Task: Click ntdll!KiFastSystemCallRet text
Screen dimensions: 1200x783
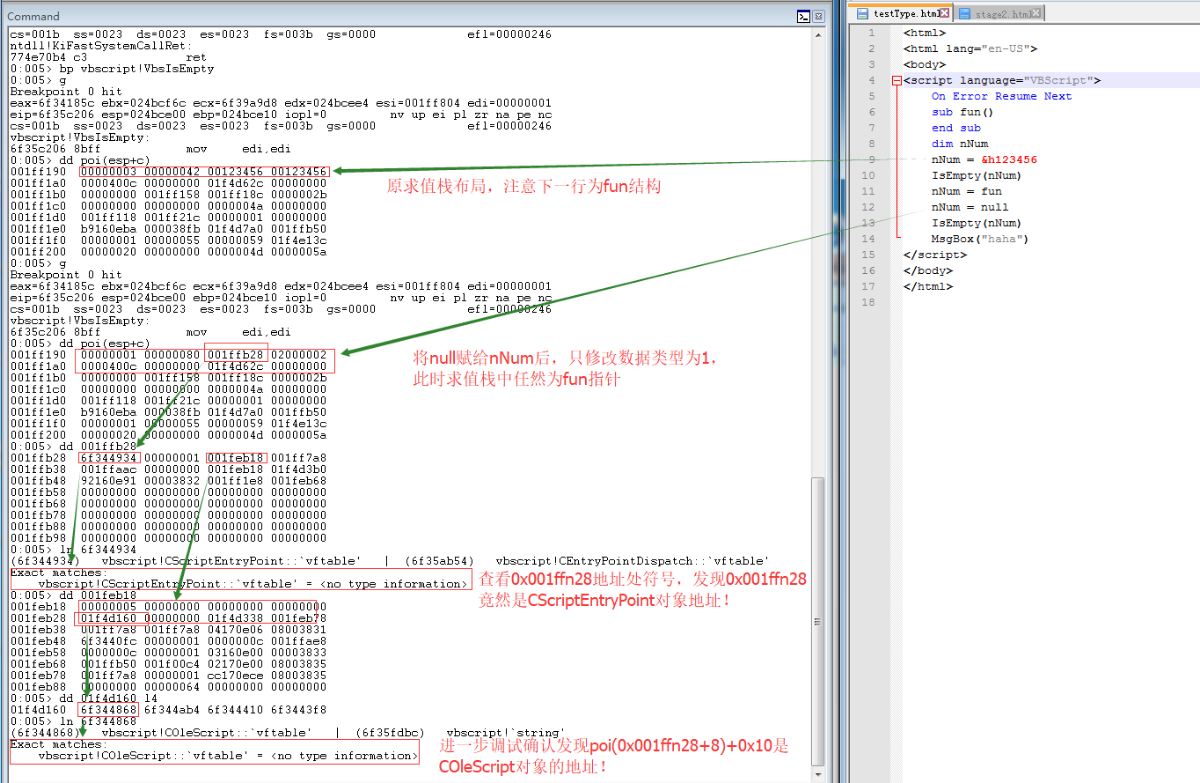Action: pyautogui.click(x=100, y=46)
